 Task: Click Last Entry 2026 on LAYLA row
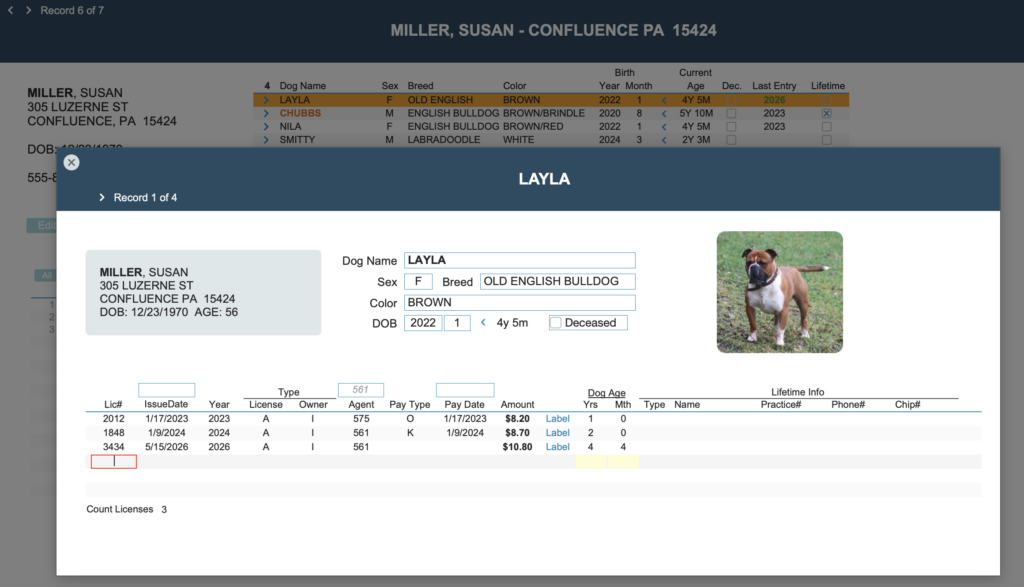coord(774,100)
